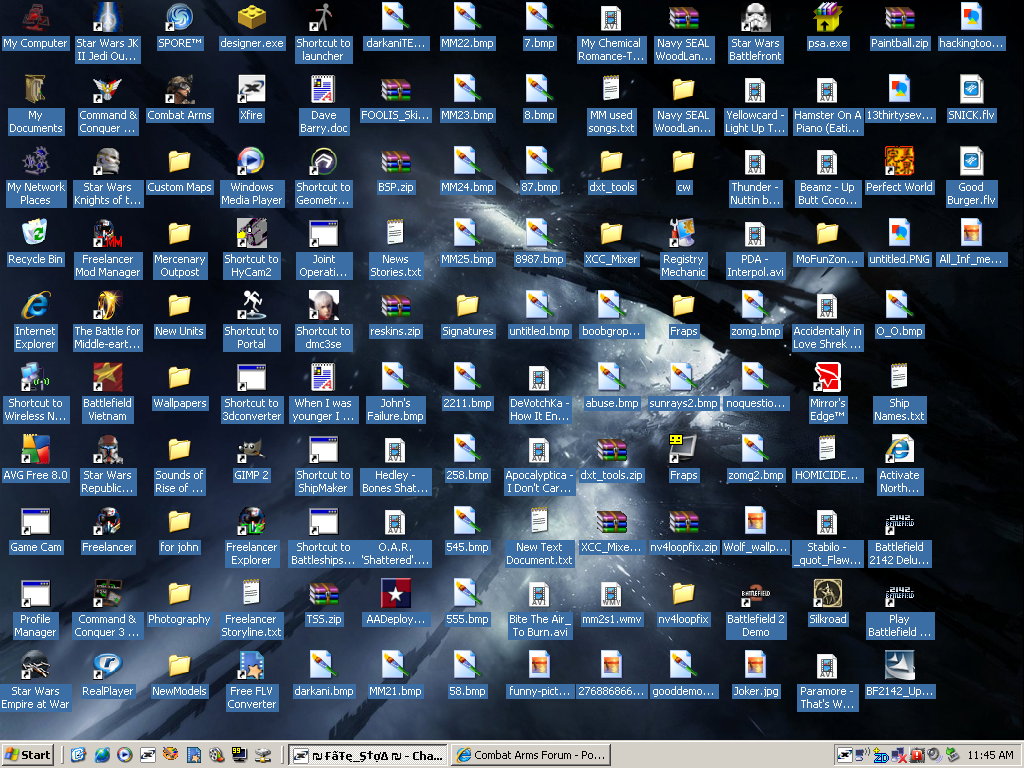Open News Stories.txt text file
Screen dimensions: 1024x768
coord(395,249)
